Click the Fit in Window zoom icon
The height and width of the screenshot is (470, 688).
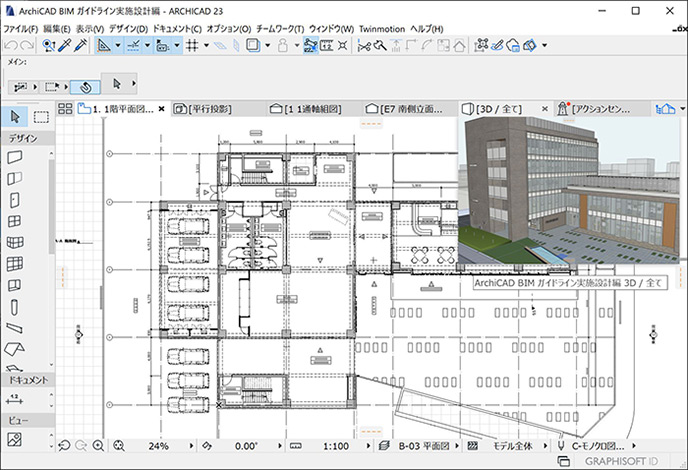(x=119, y=446)
